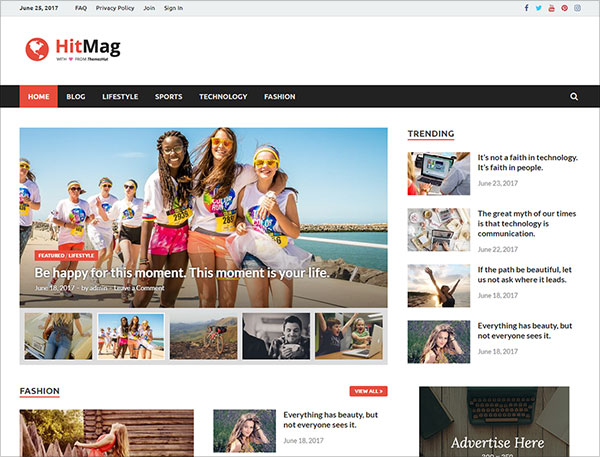Open the LIFESTYLE menu item
This screenshot has width=600, height=457.
120,96
